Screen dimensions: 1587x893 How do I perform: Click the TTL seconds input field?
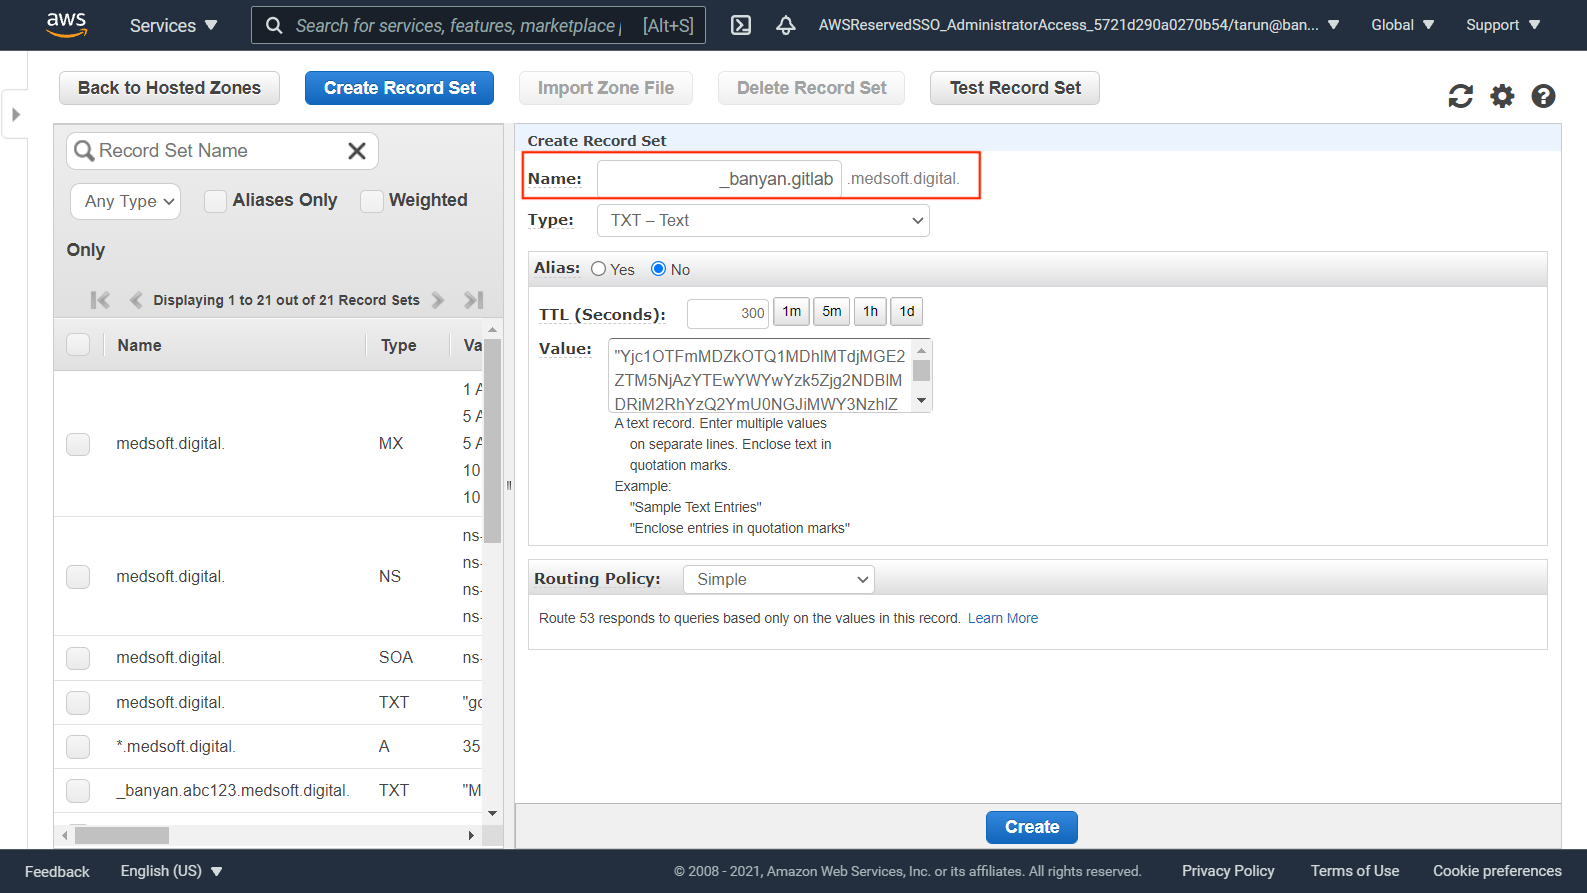click(x=727, y=313)
